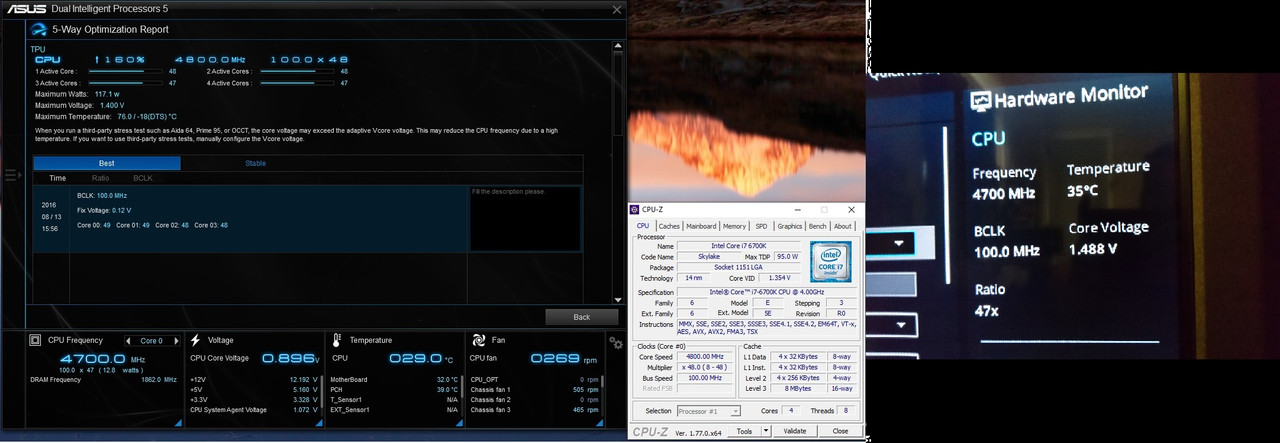The width and height of the screenshot is (1280, 443).
Task: Click the ASUS logo in title bar
Action: pos(27,9)
